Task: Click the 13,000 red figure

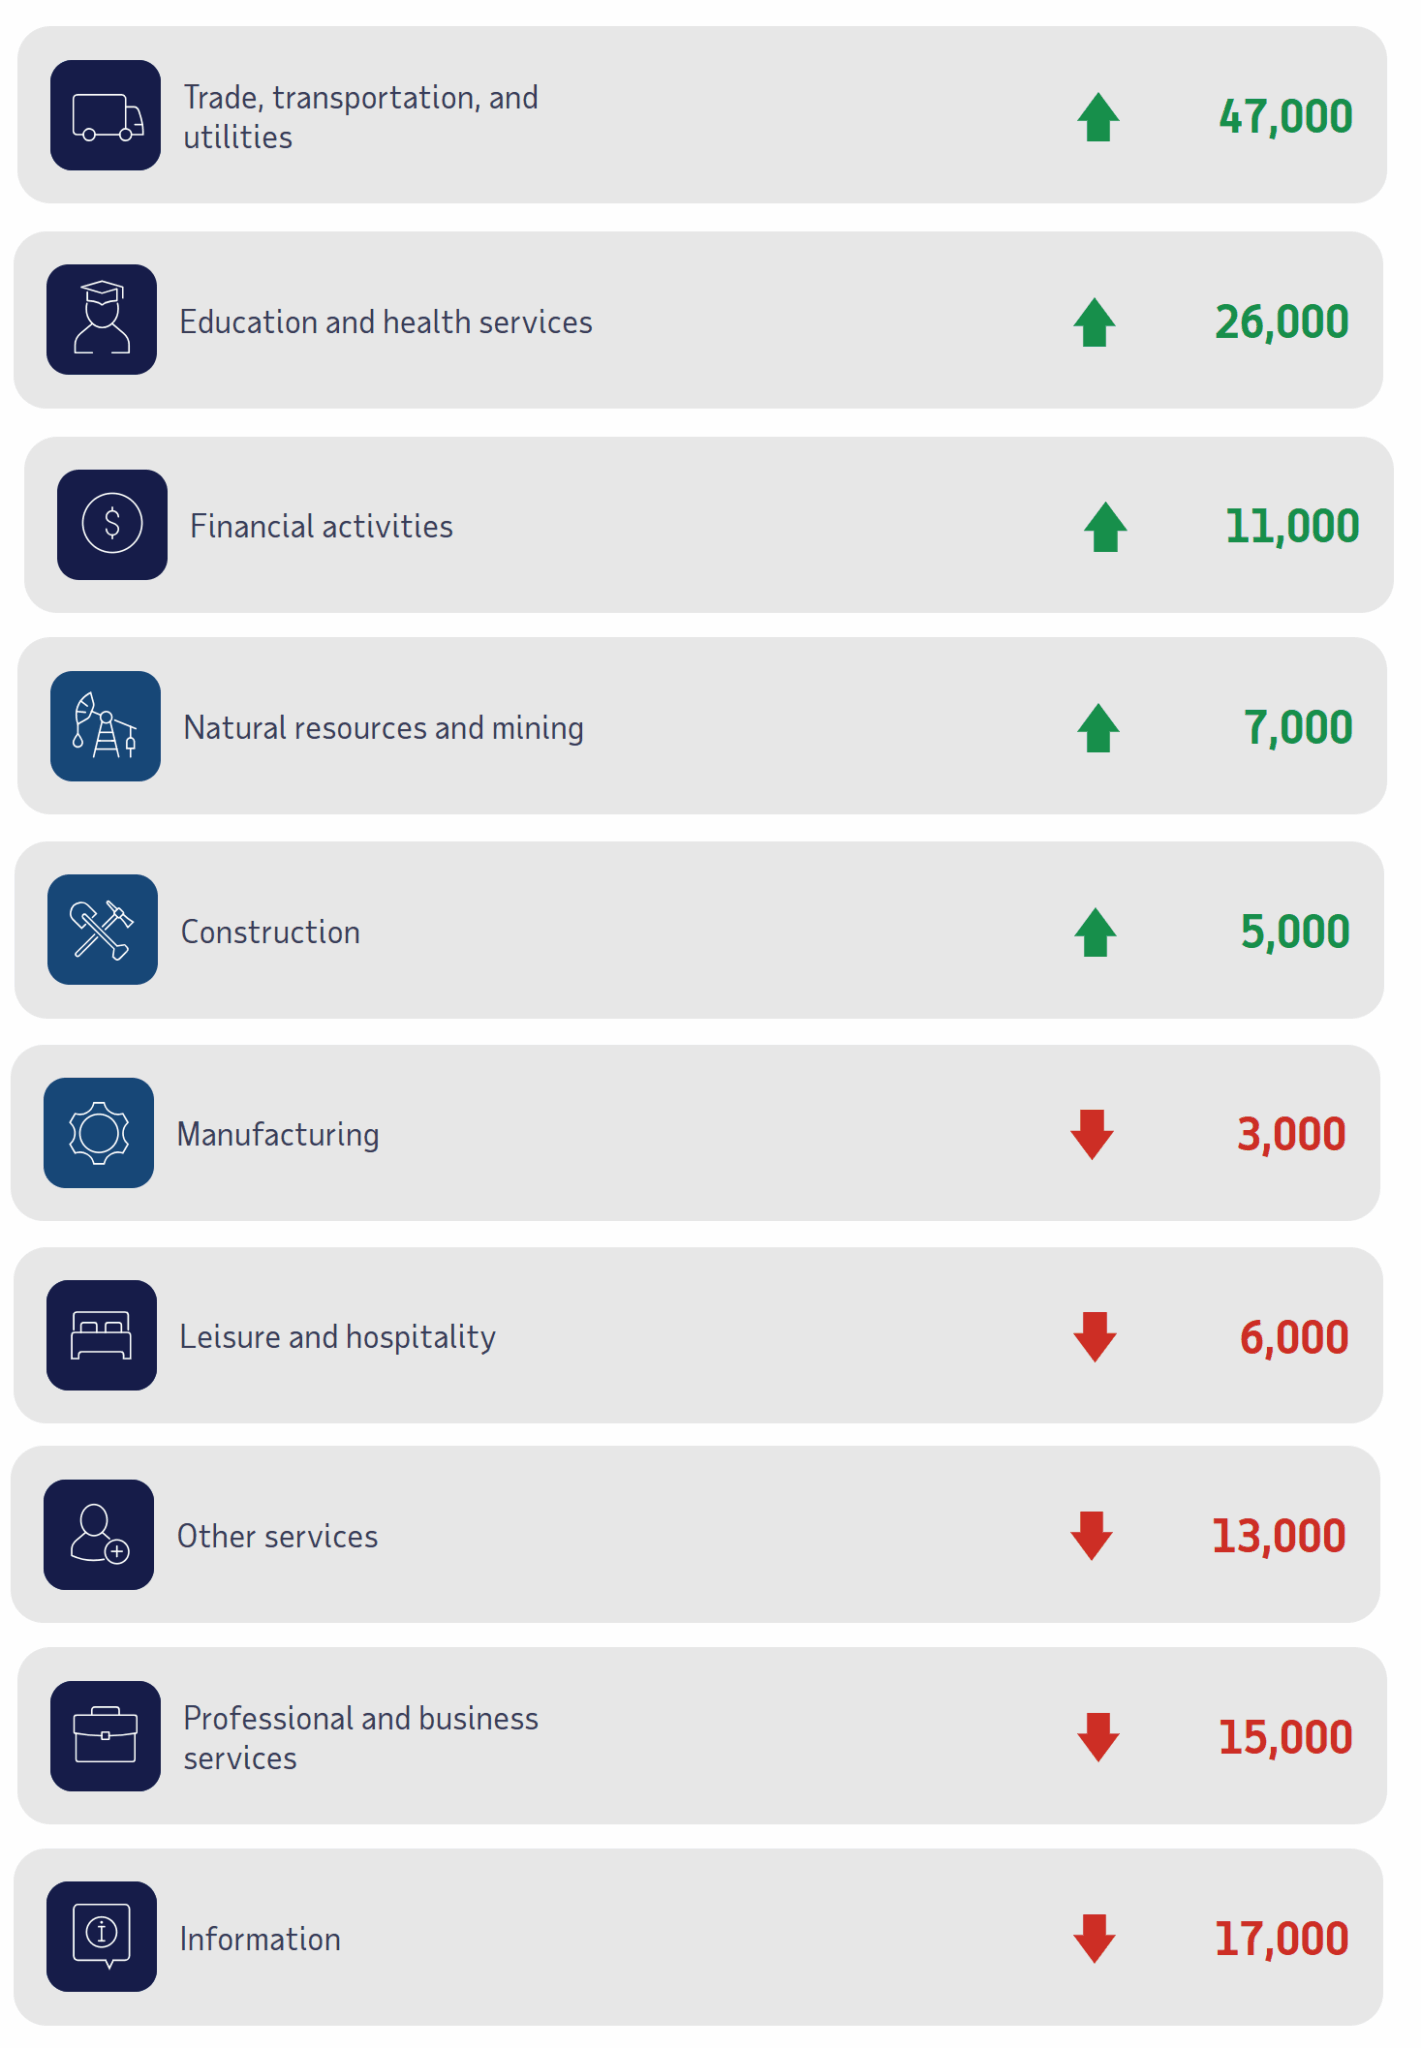Action: (1278, 1536)
